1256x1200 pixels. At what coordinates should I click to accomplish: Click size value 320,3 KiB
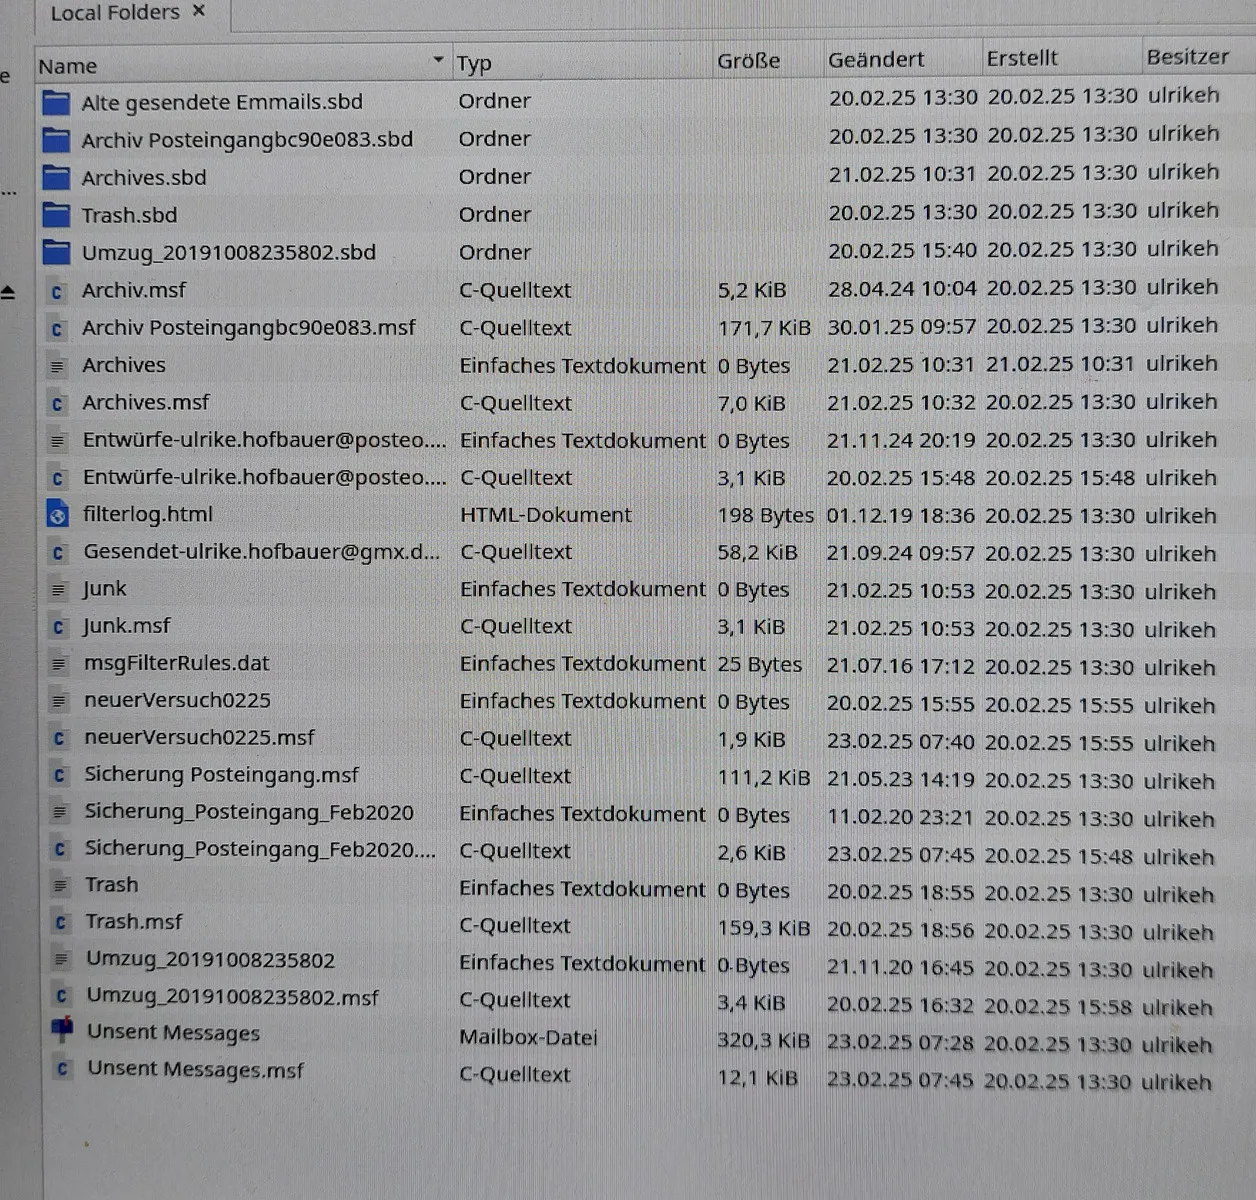coord(763,1040)
